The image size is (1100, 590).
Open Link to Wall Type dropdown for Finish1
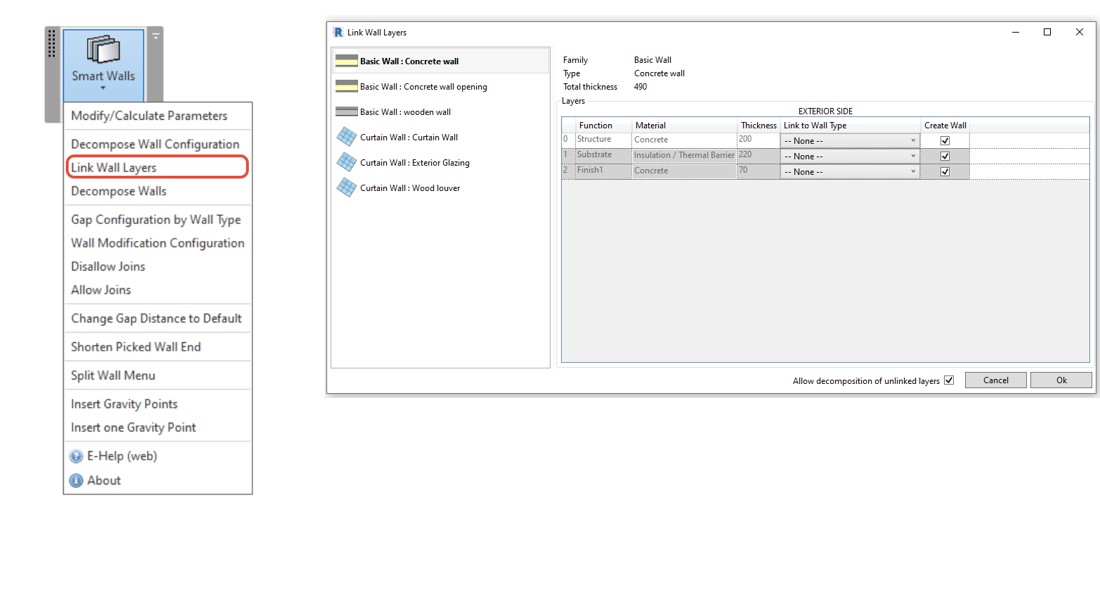pyautogui.click(x=849, y=172)
